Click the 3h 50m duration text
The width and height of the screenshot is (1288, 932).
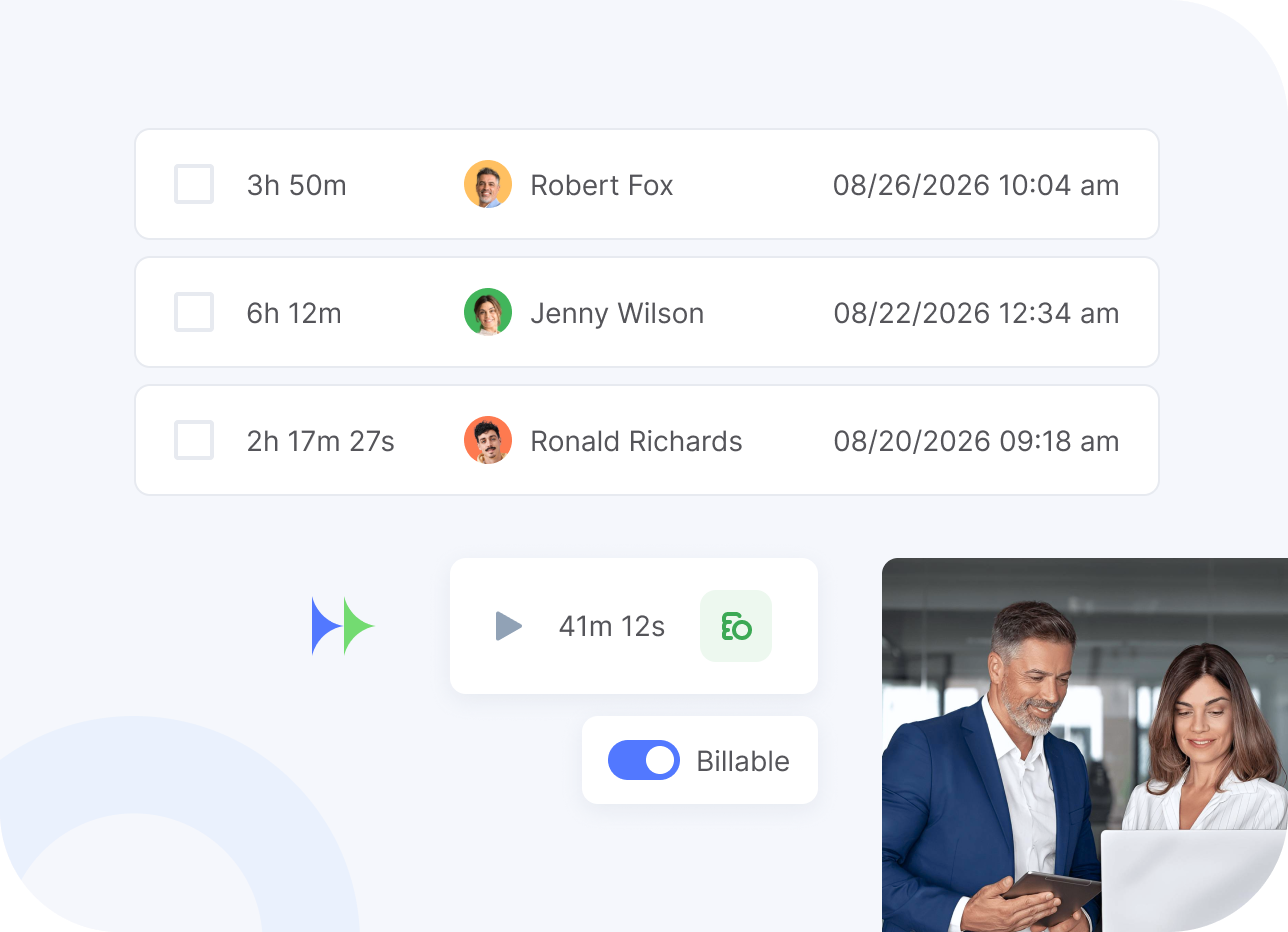tap(297, 186)
